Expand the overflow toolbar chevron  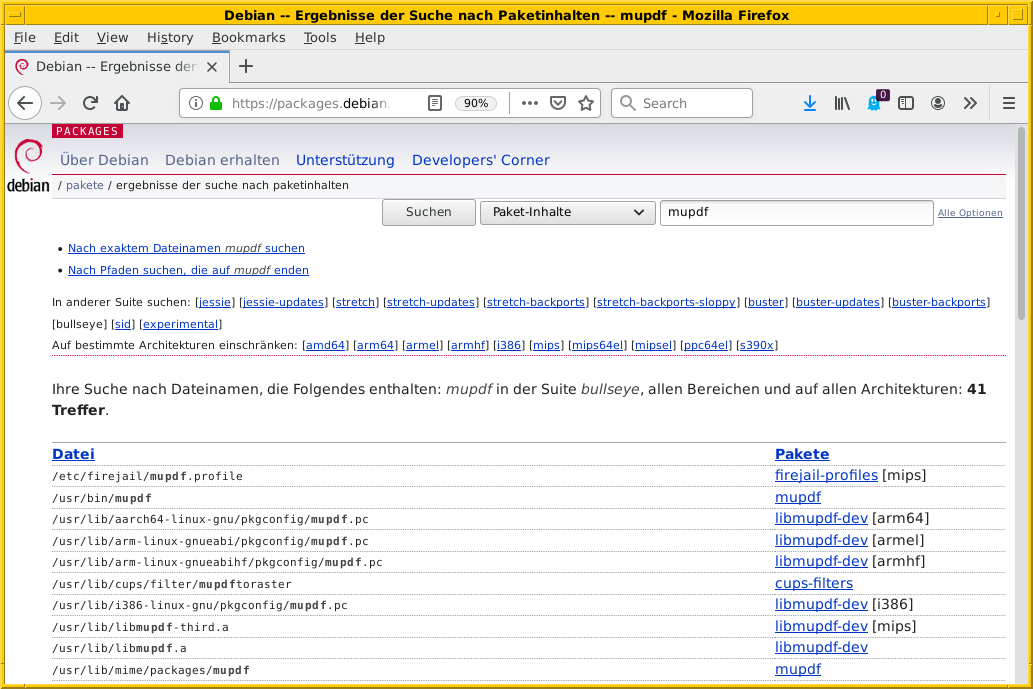point(970,103)
